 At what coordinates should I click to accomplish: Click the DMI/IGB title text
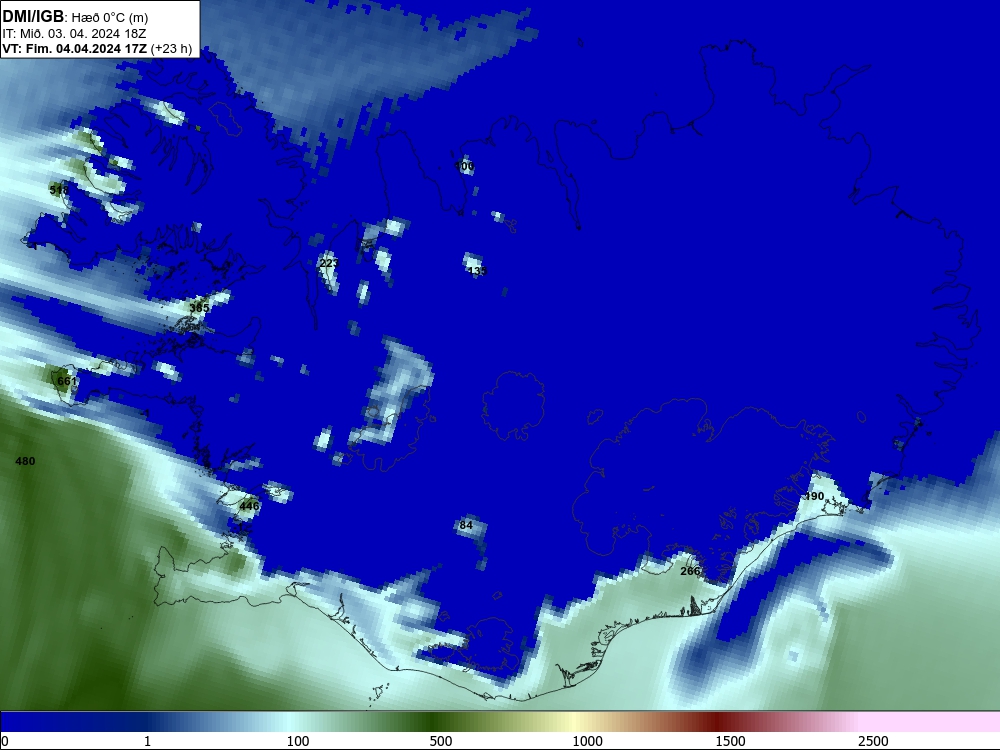(33, 17)
